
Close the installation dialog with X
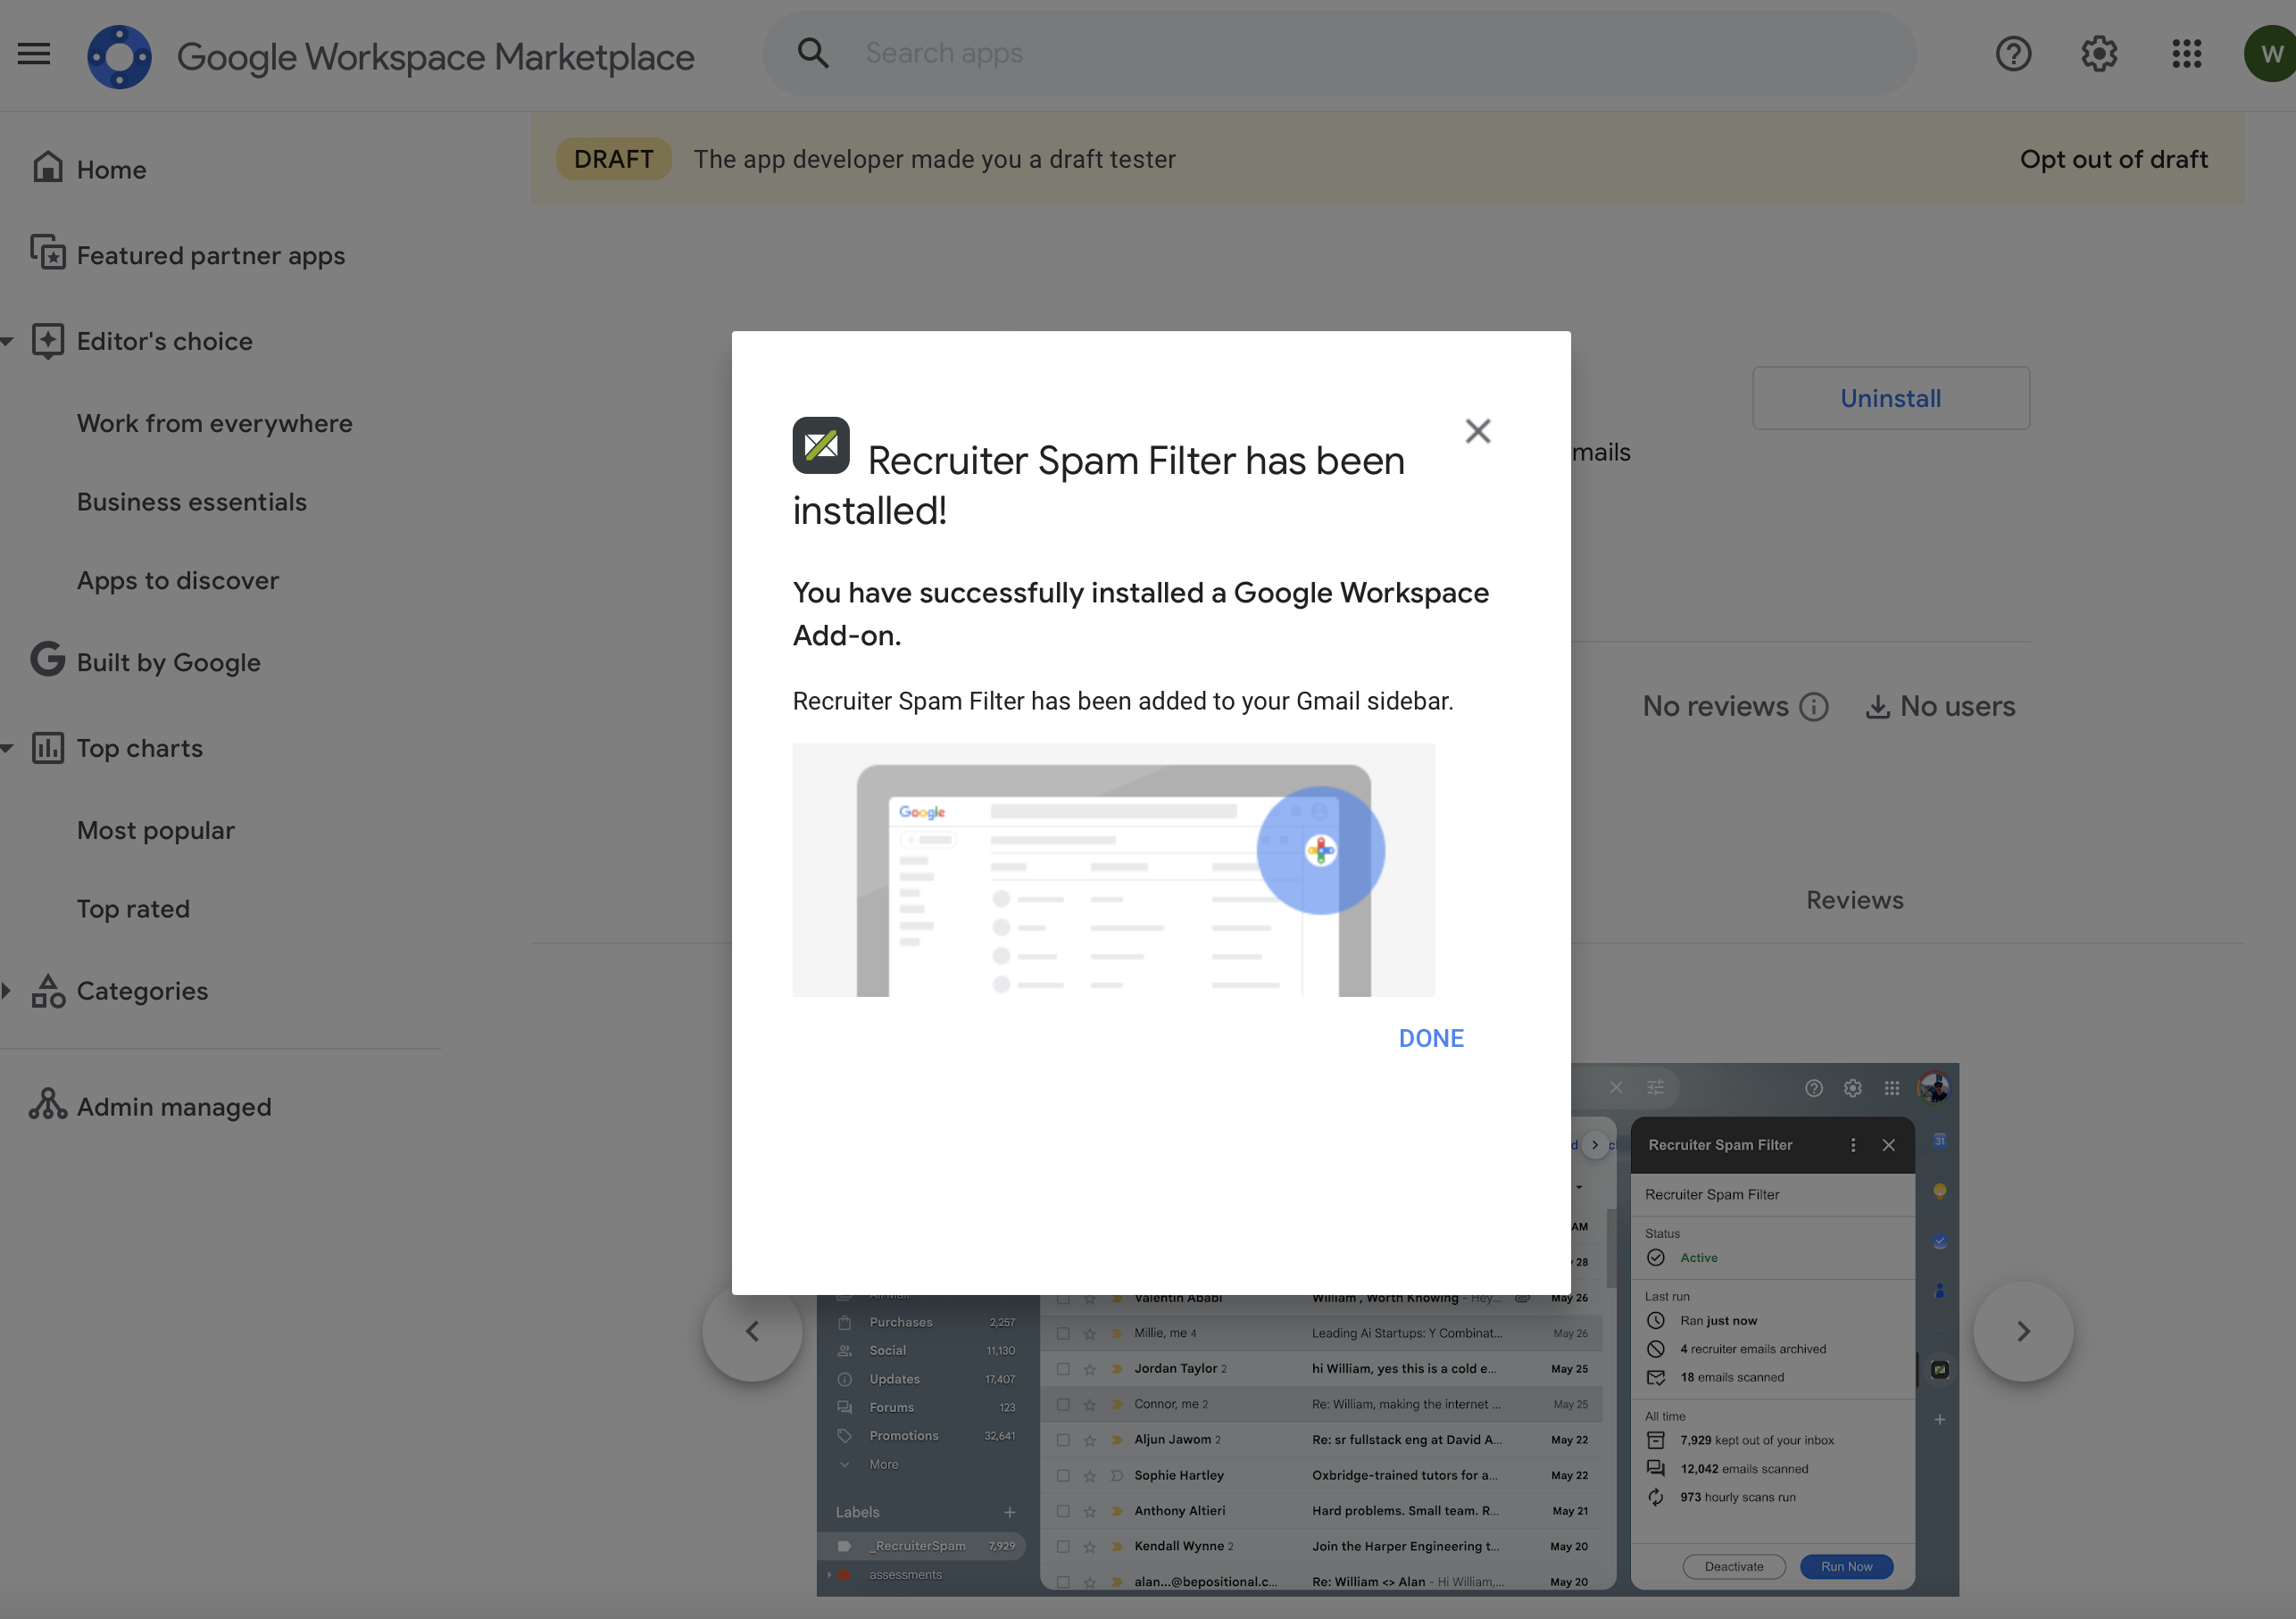click(x=1477, y=431)
